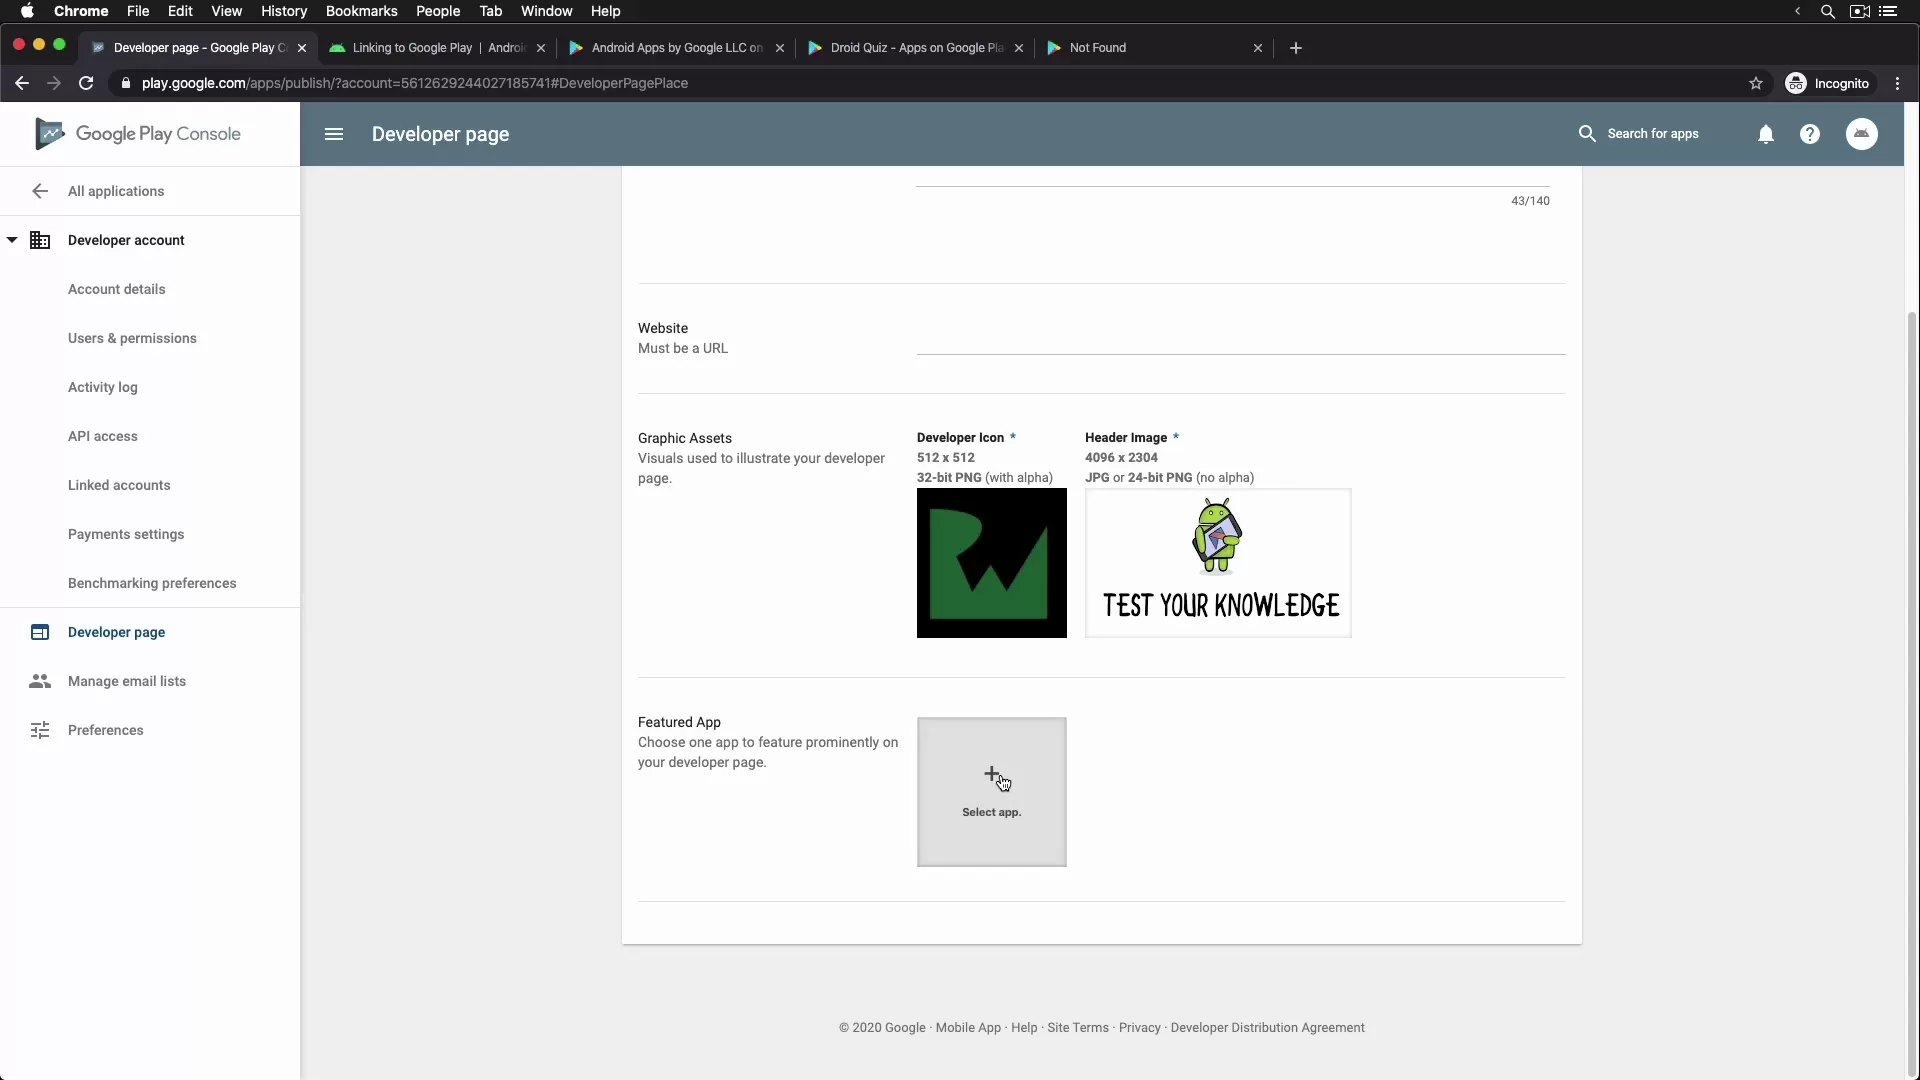Click the Developer account building icon

(x=40, y=240)
